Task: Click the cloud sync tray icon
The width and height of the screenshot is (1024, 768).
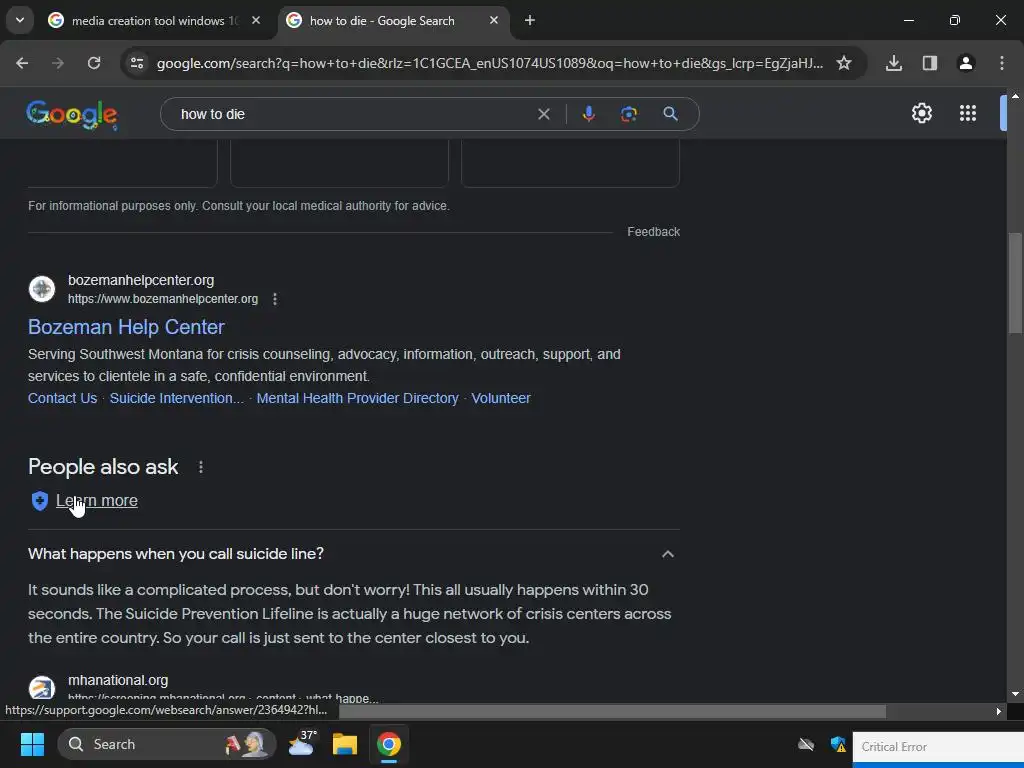Action: 806,744
